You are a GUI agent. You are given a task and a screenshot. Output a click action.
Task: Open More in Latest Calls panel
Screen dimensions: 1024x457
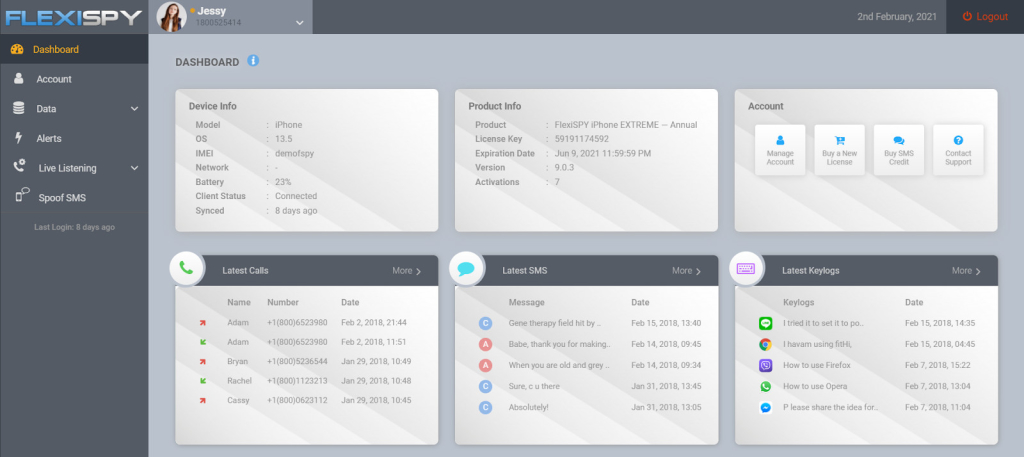point(407,271)
